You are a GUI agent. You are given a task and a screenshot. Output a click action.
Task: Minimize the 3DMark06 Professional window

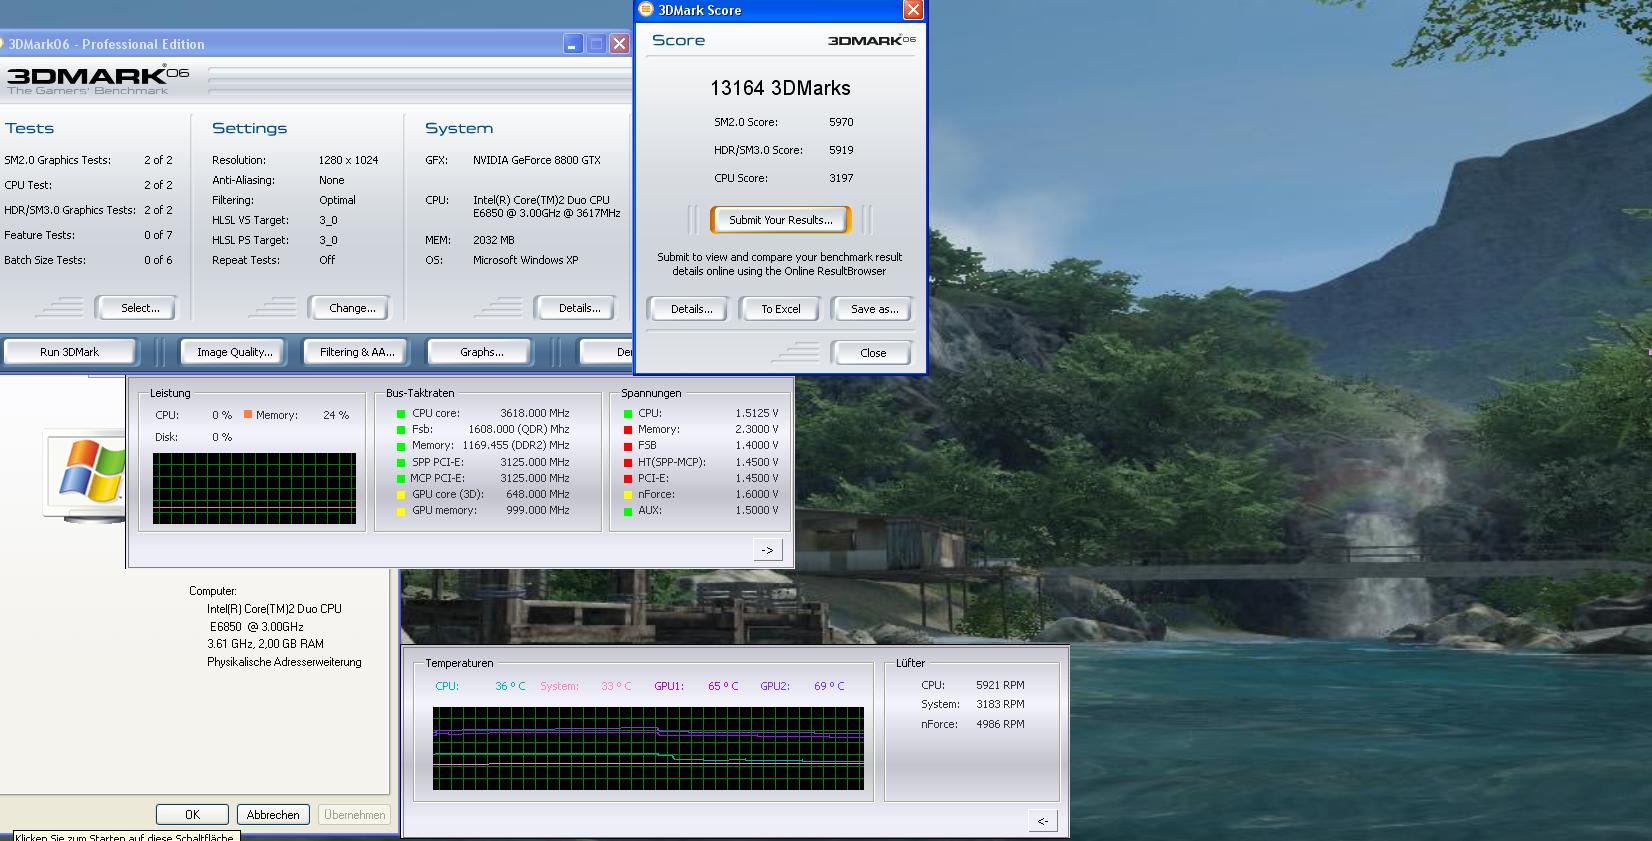click(x=572, y=44)
